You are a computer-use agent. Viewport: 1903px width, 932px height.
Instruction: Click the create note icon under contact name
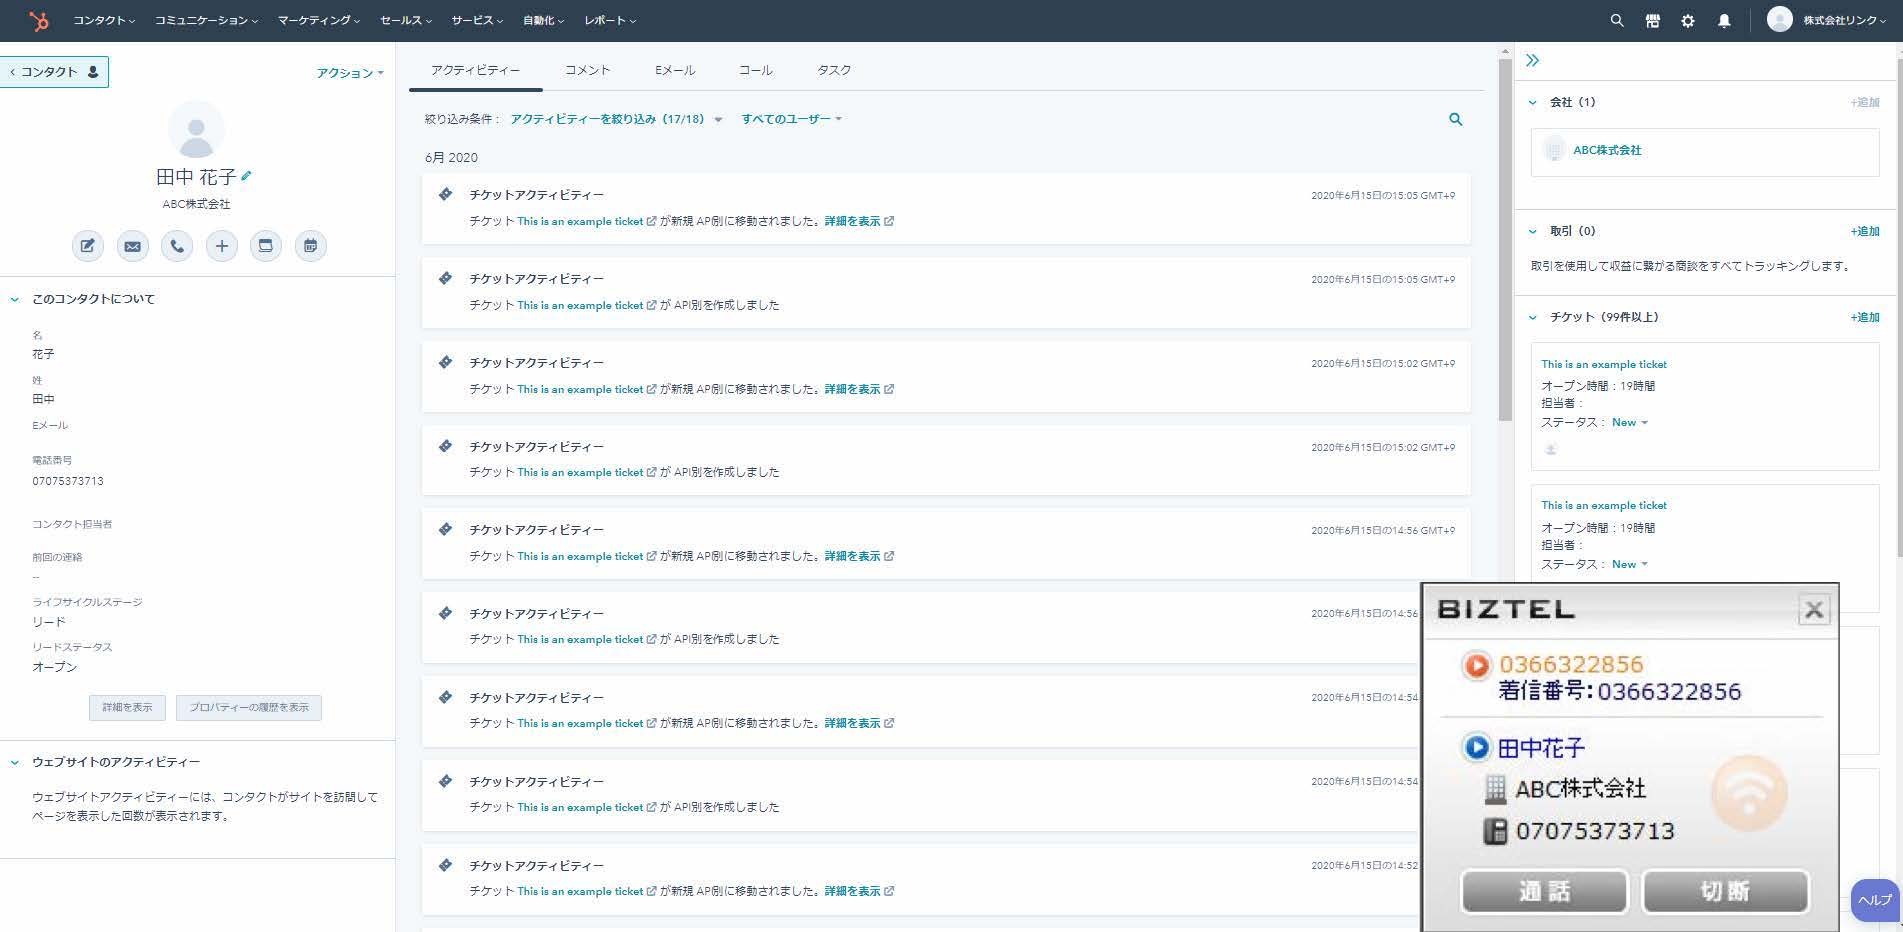click(88, 246)
